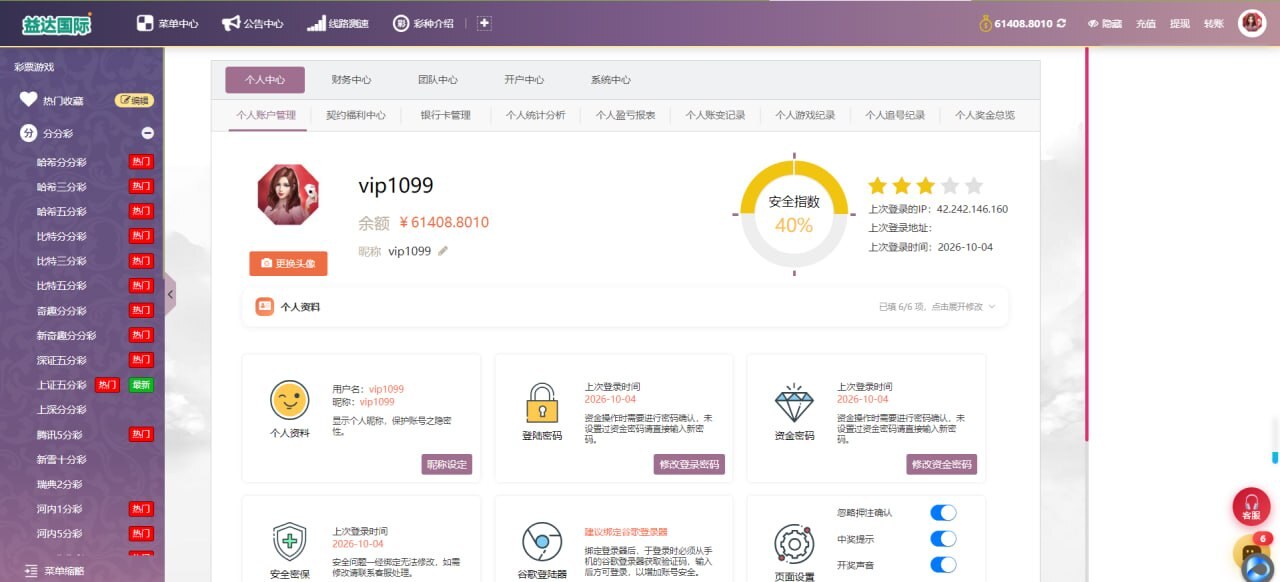Viewport: 1280px width, 582px height.
Task: Collapse the 分分彩 group minus button
Action: click(147, 133)
